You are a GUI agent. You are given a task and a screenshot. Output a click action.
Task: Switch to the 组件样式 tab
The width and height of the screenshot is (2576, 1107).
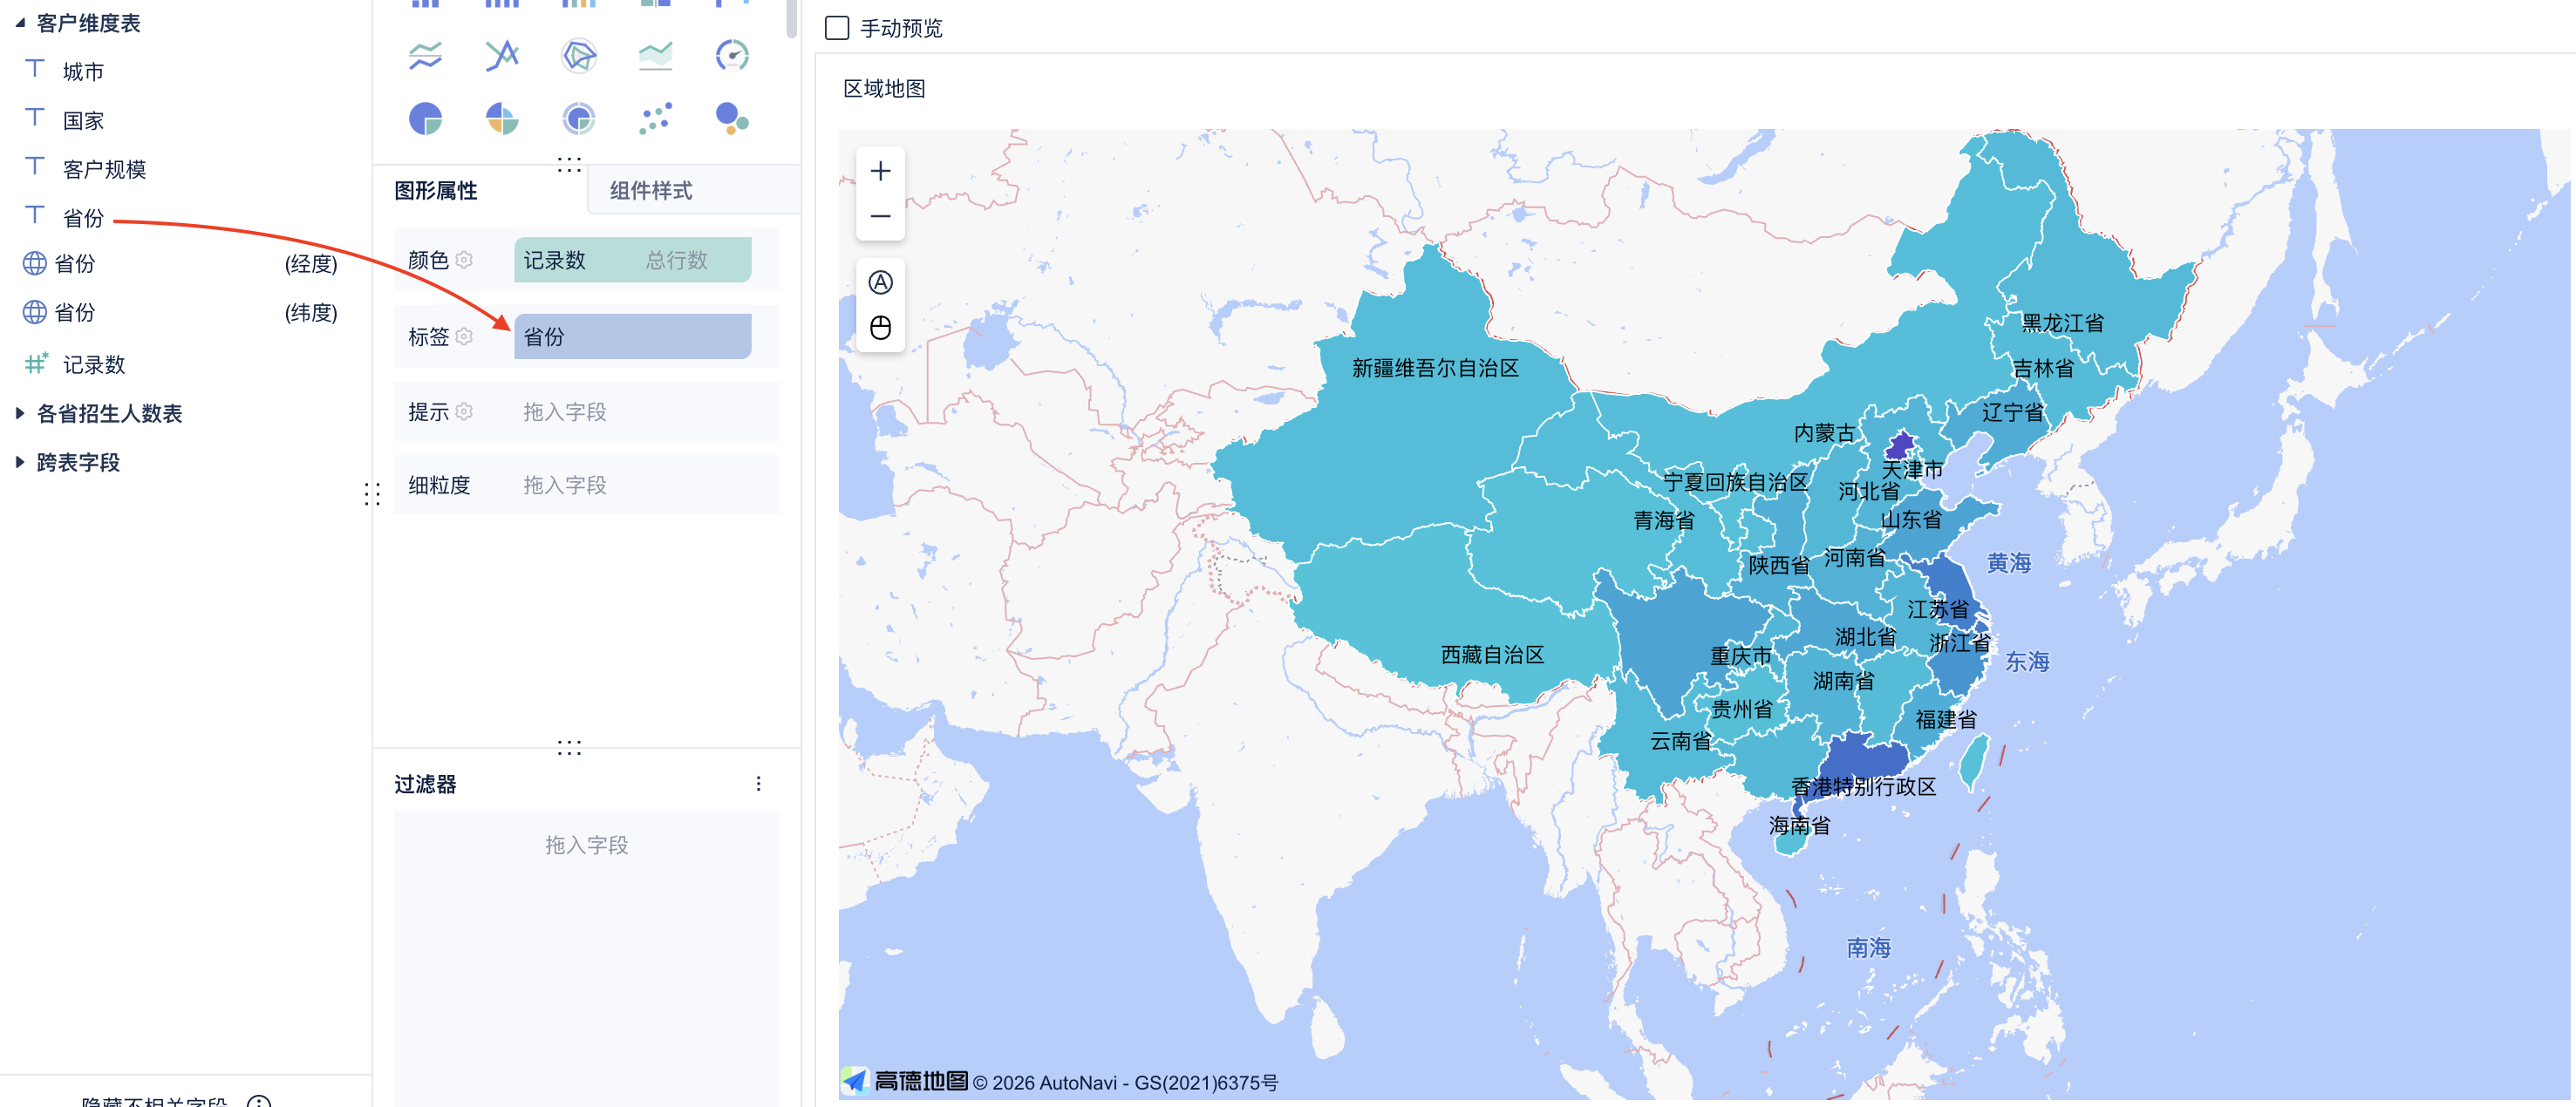tap(651, 190)
